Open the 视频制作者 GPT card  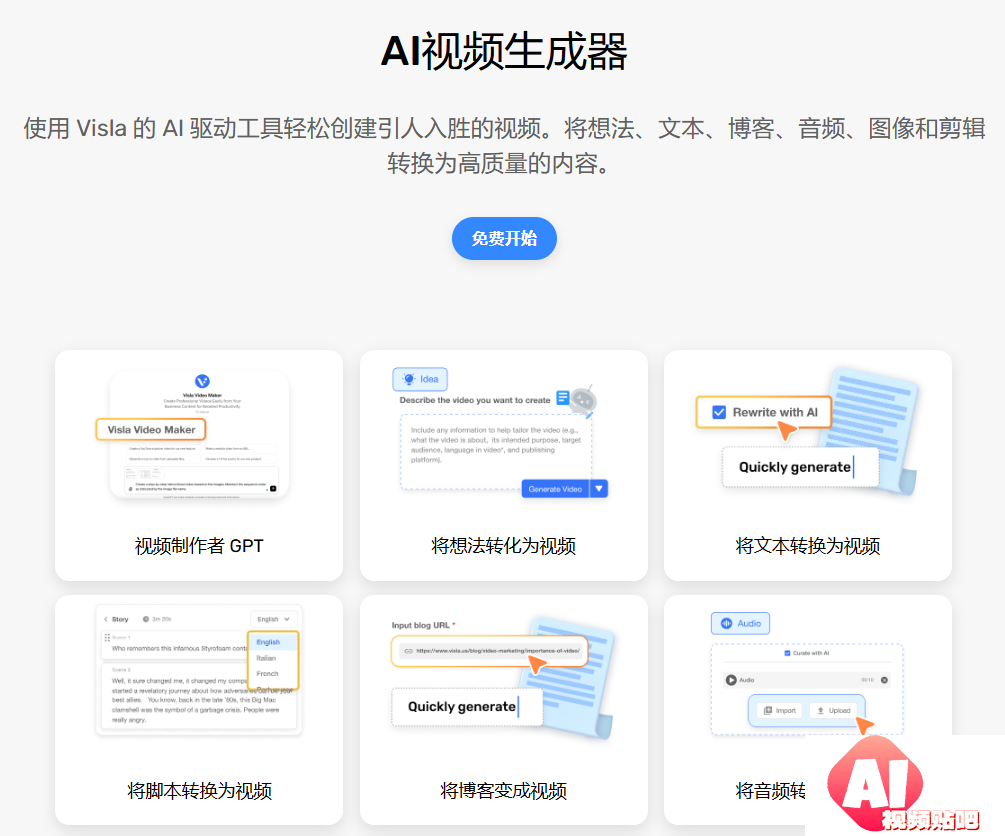199,465
